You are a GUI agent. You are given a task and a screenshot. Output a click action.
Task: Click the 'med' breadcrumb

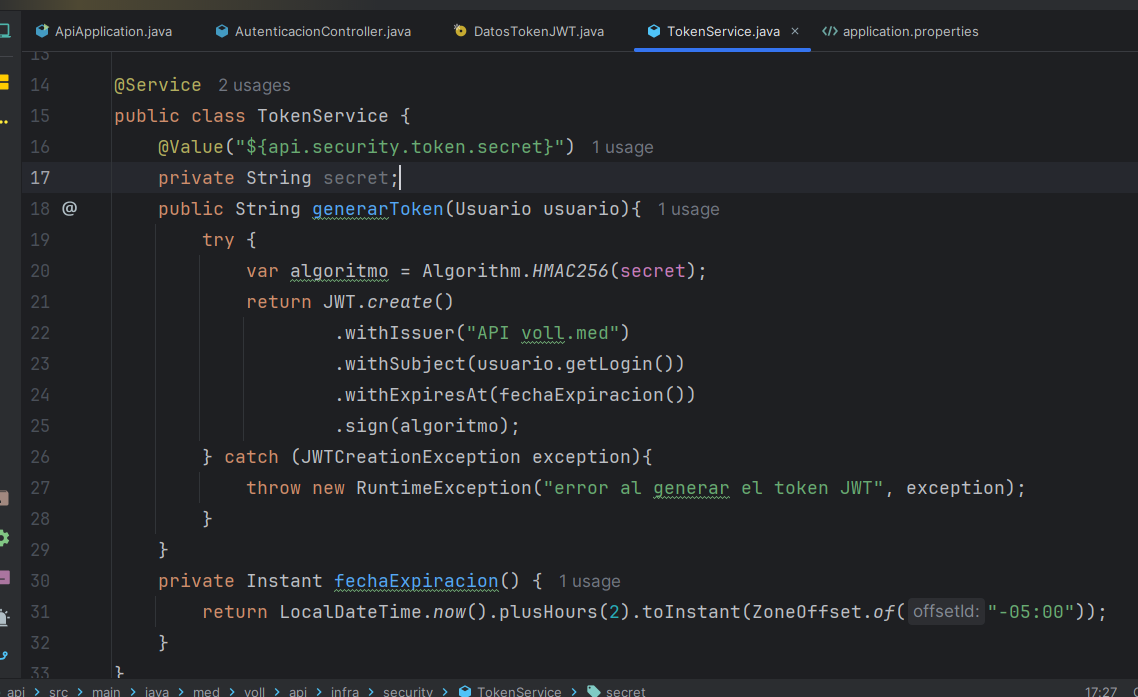click(x=206, y=691)
